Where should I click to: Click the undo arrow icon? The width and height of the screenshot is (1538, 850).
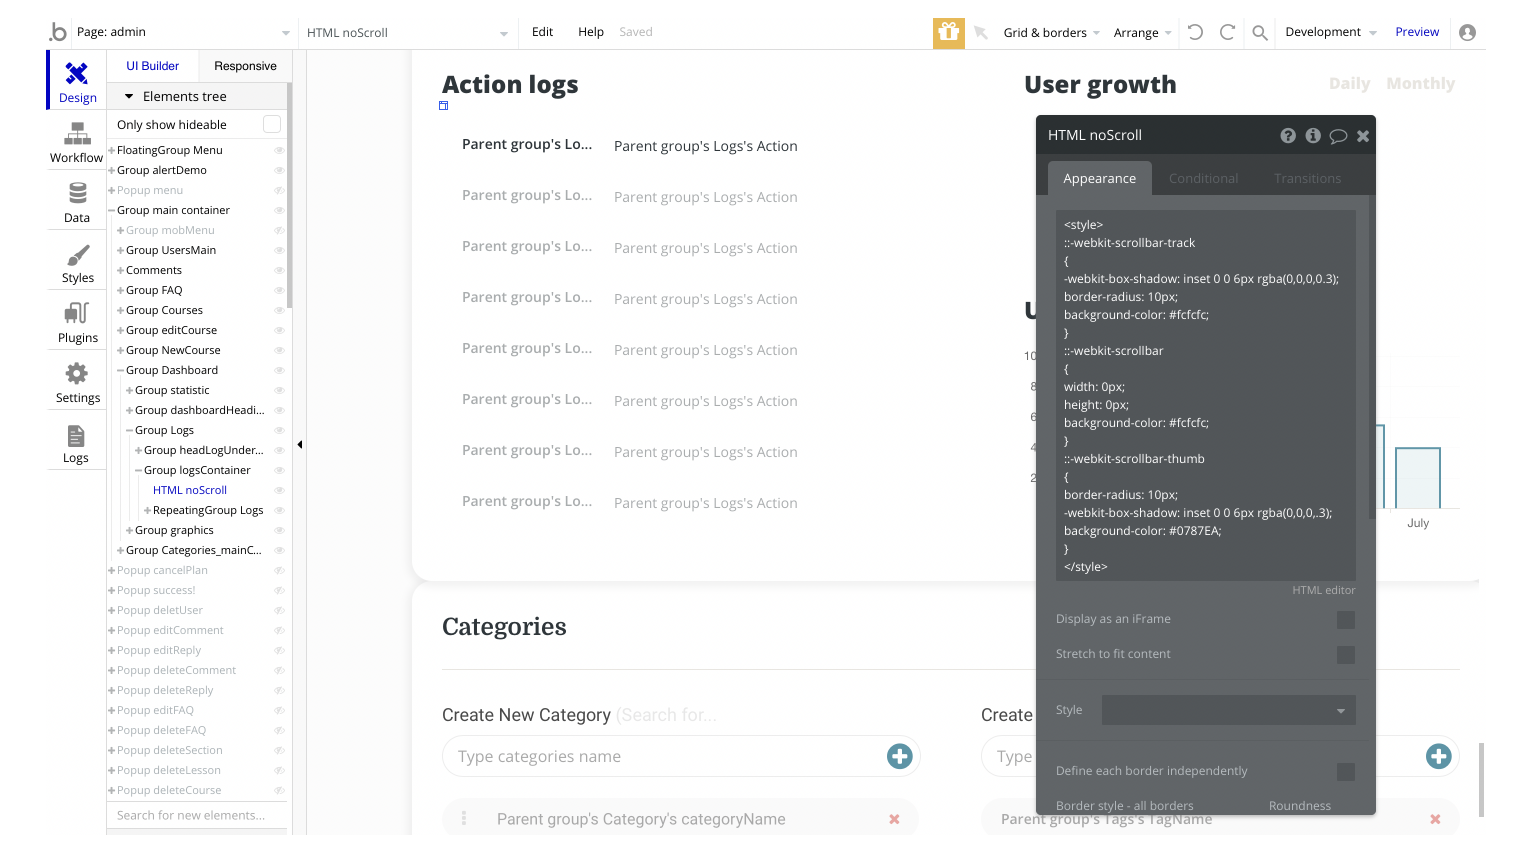point(1195,32)
